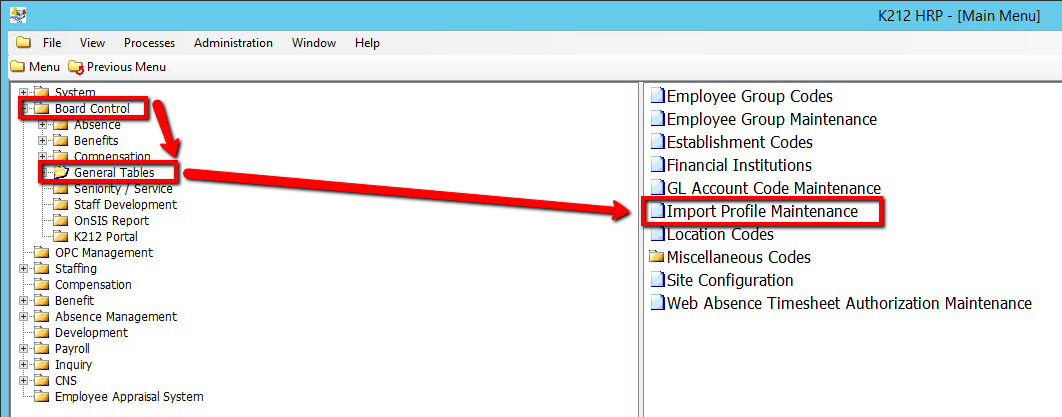Click the Miscellaneous Codes folder icon
The image size is (1062, 417).
point(657,258)
